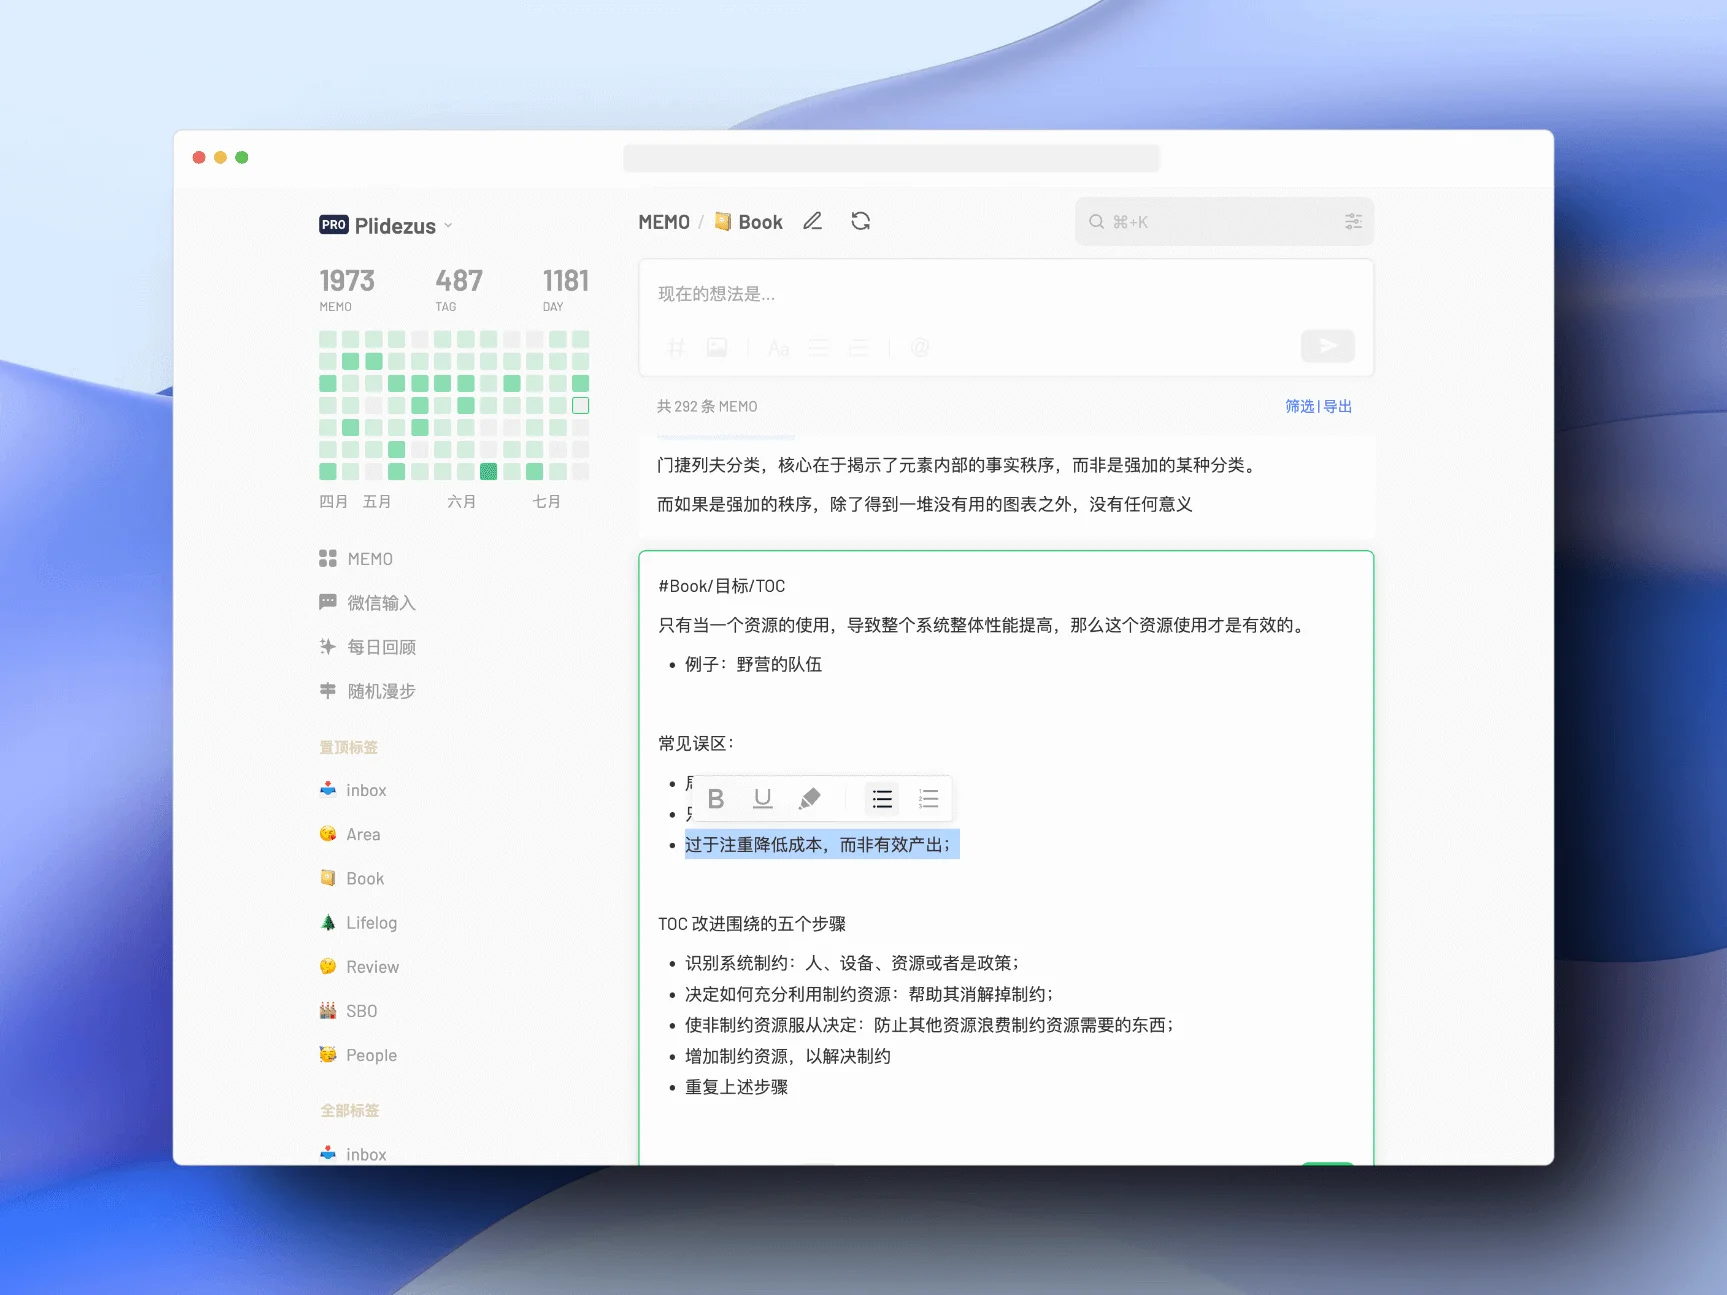
Task: Click the 随机漫步 signpost icon
Action: click(328, 690)
